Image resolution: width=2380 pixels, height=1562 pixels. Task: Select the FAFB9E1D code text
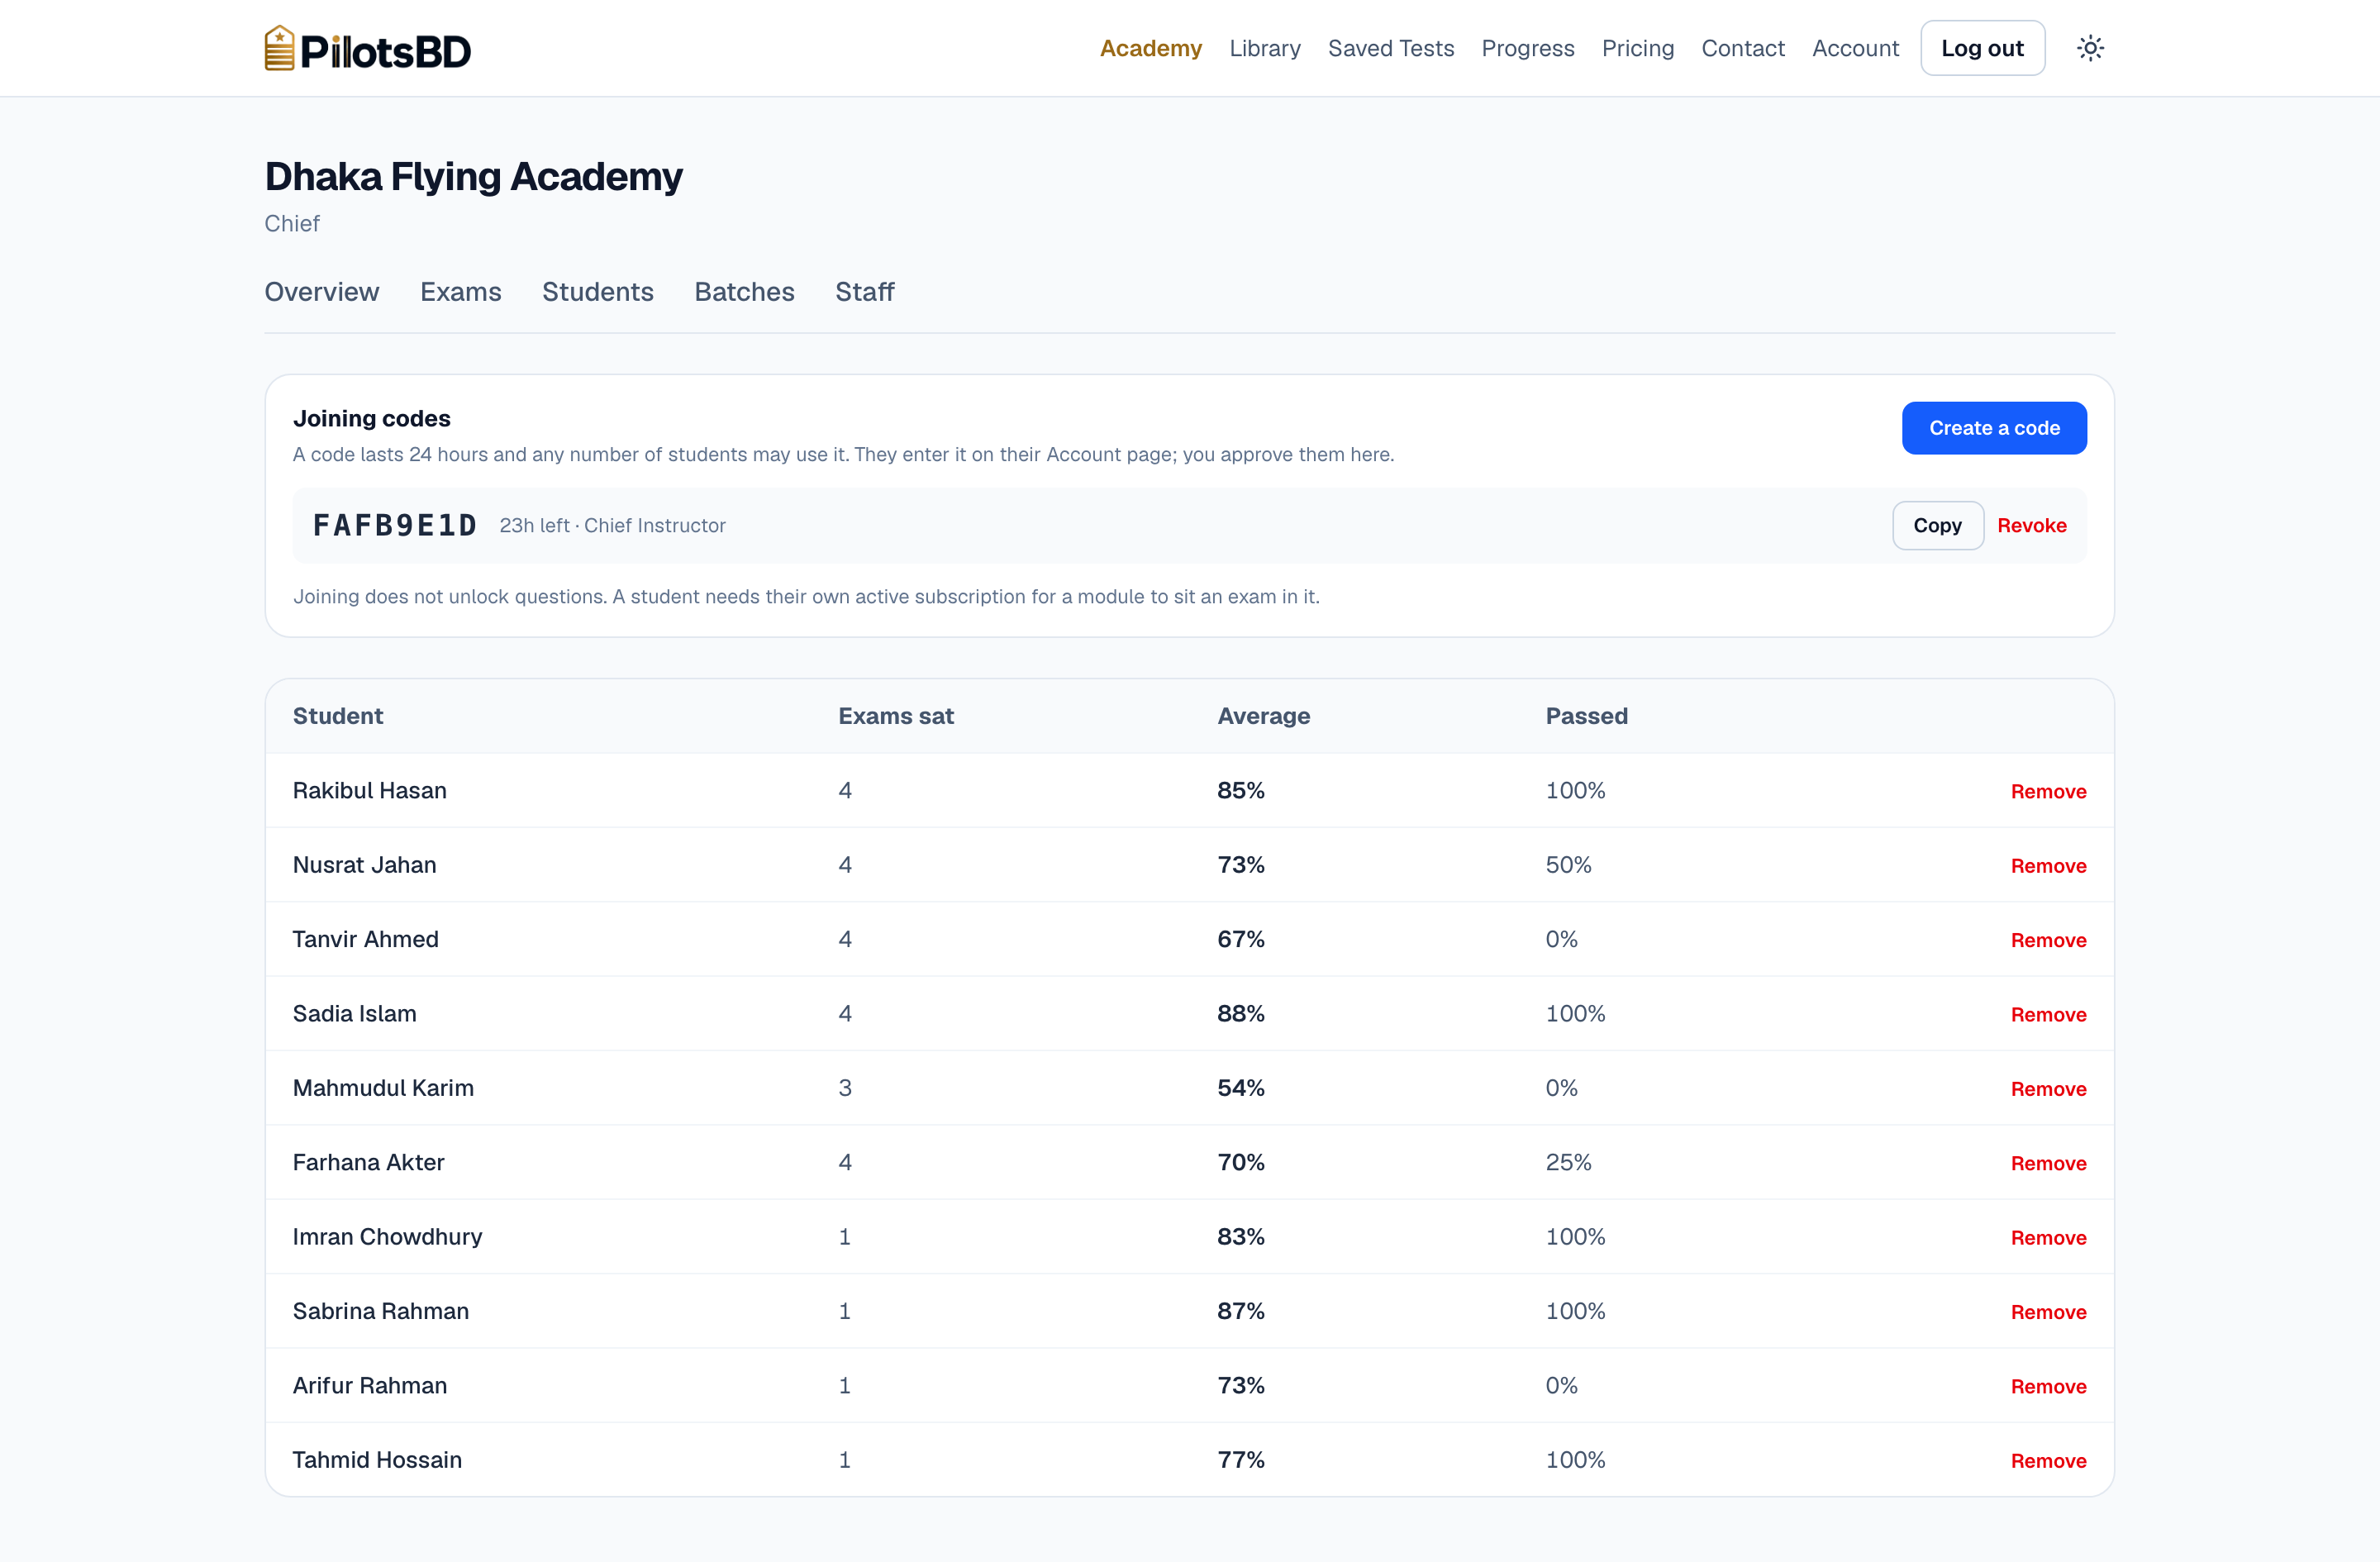point(395,525)
